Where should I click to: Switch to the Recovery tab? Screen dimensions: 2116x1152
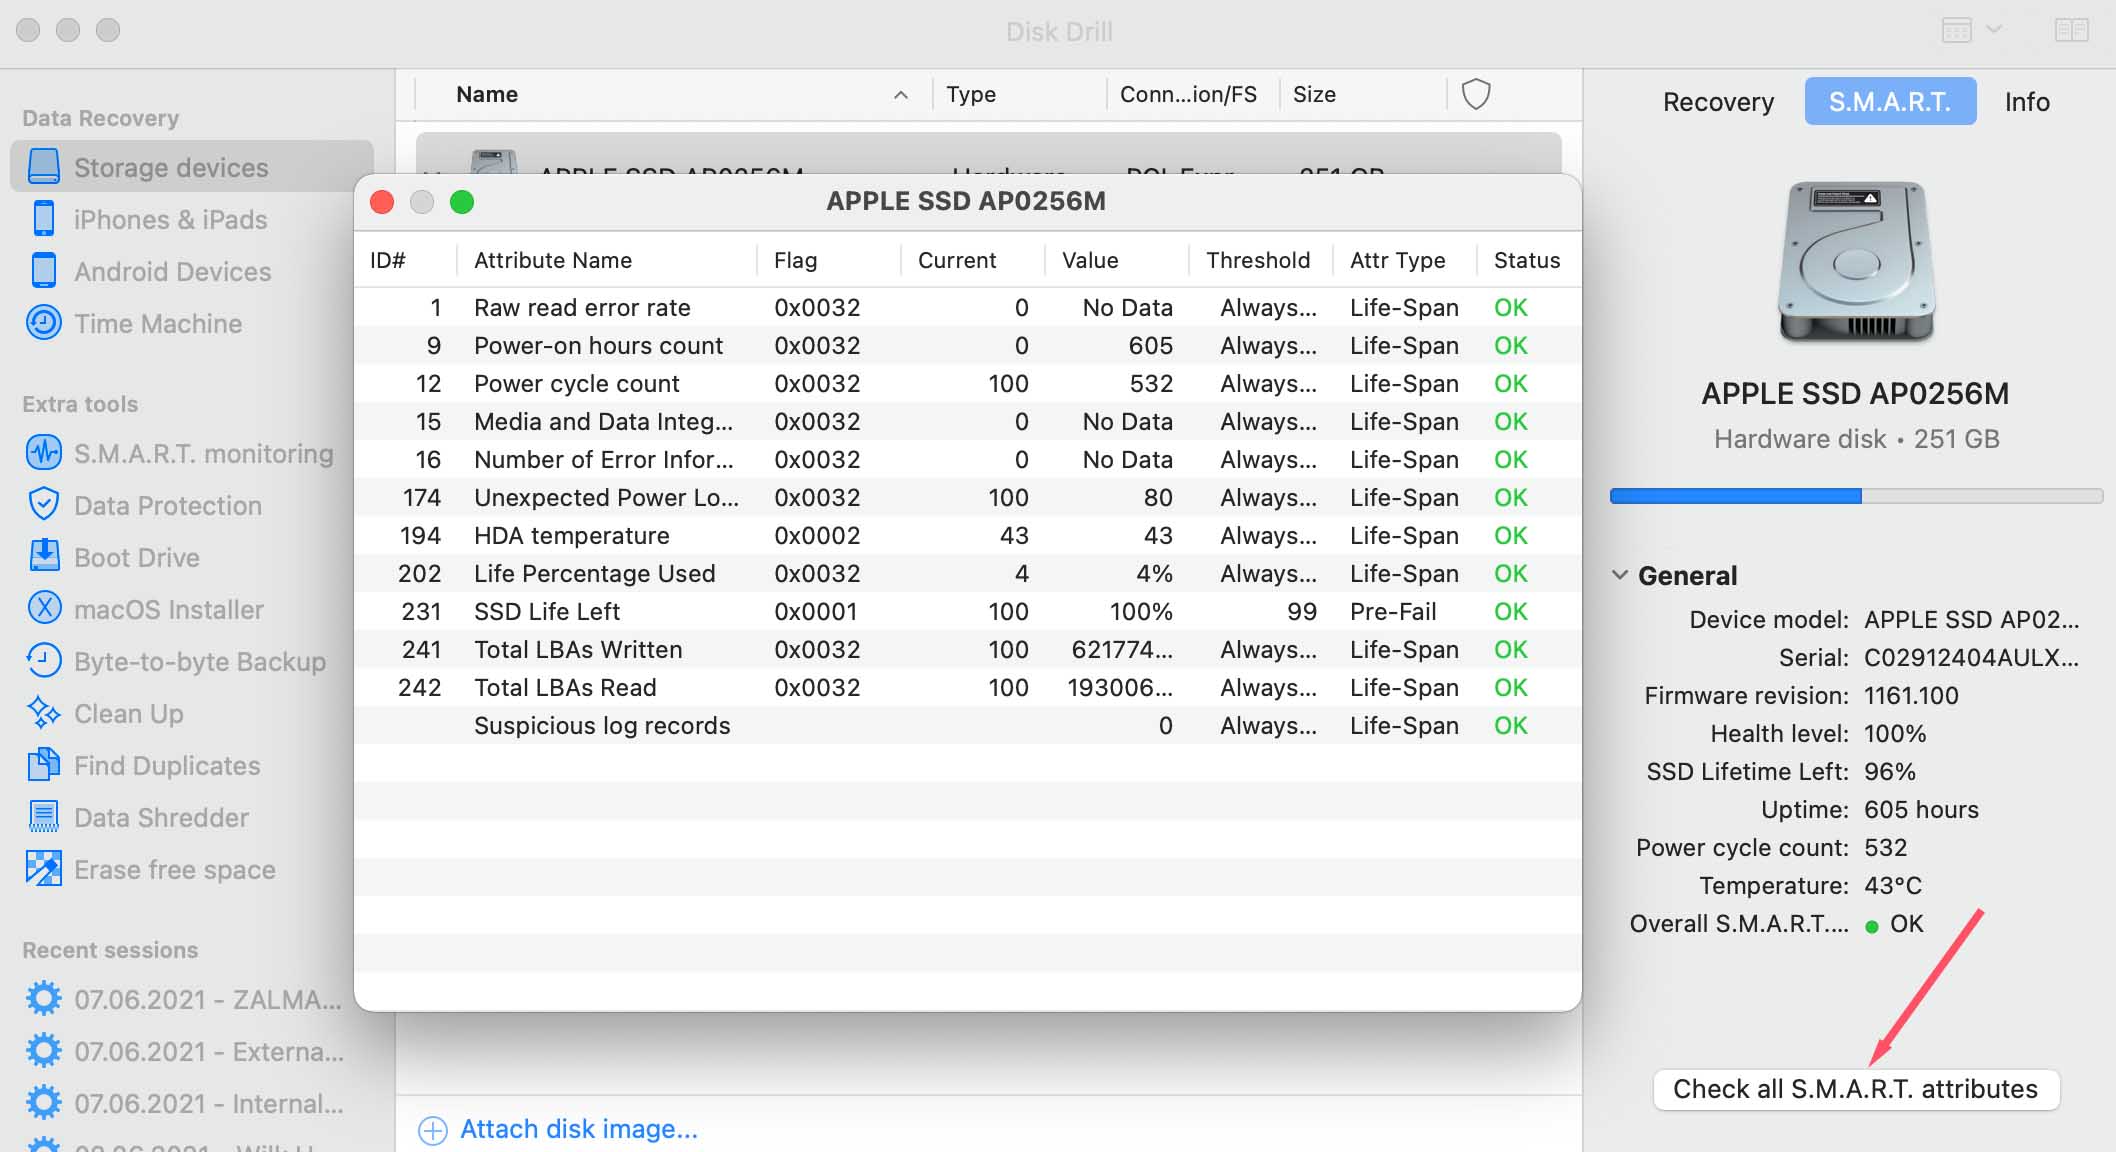click(1718, 102)
